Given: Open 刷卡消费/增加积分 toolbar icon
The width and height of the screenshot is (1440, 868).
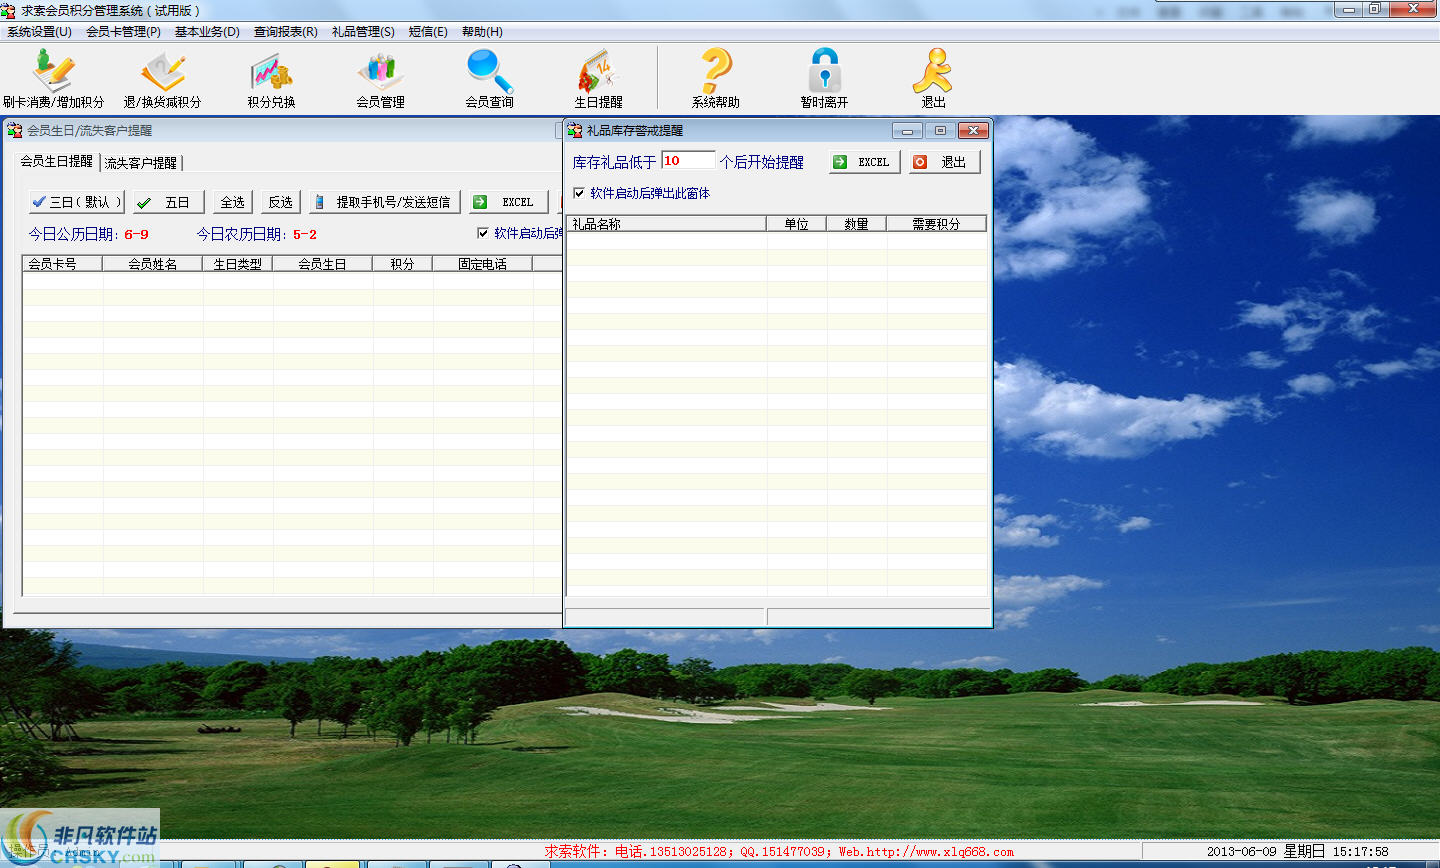Looking at the screenshot, I should pyautogui.click(x=53, y=78).
